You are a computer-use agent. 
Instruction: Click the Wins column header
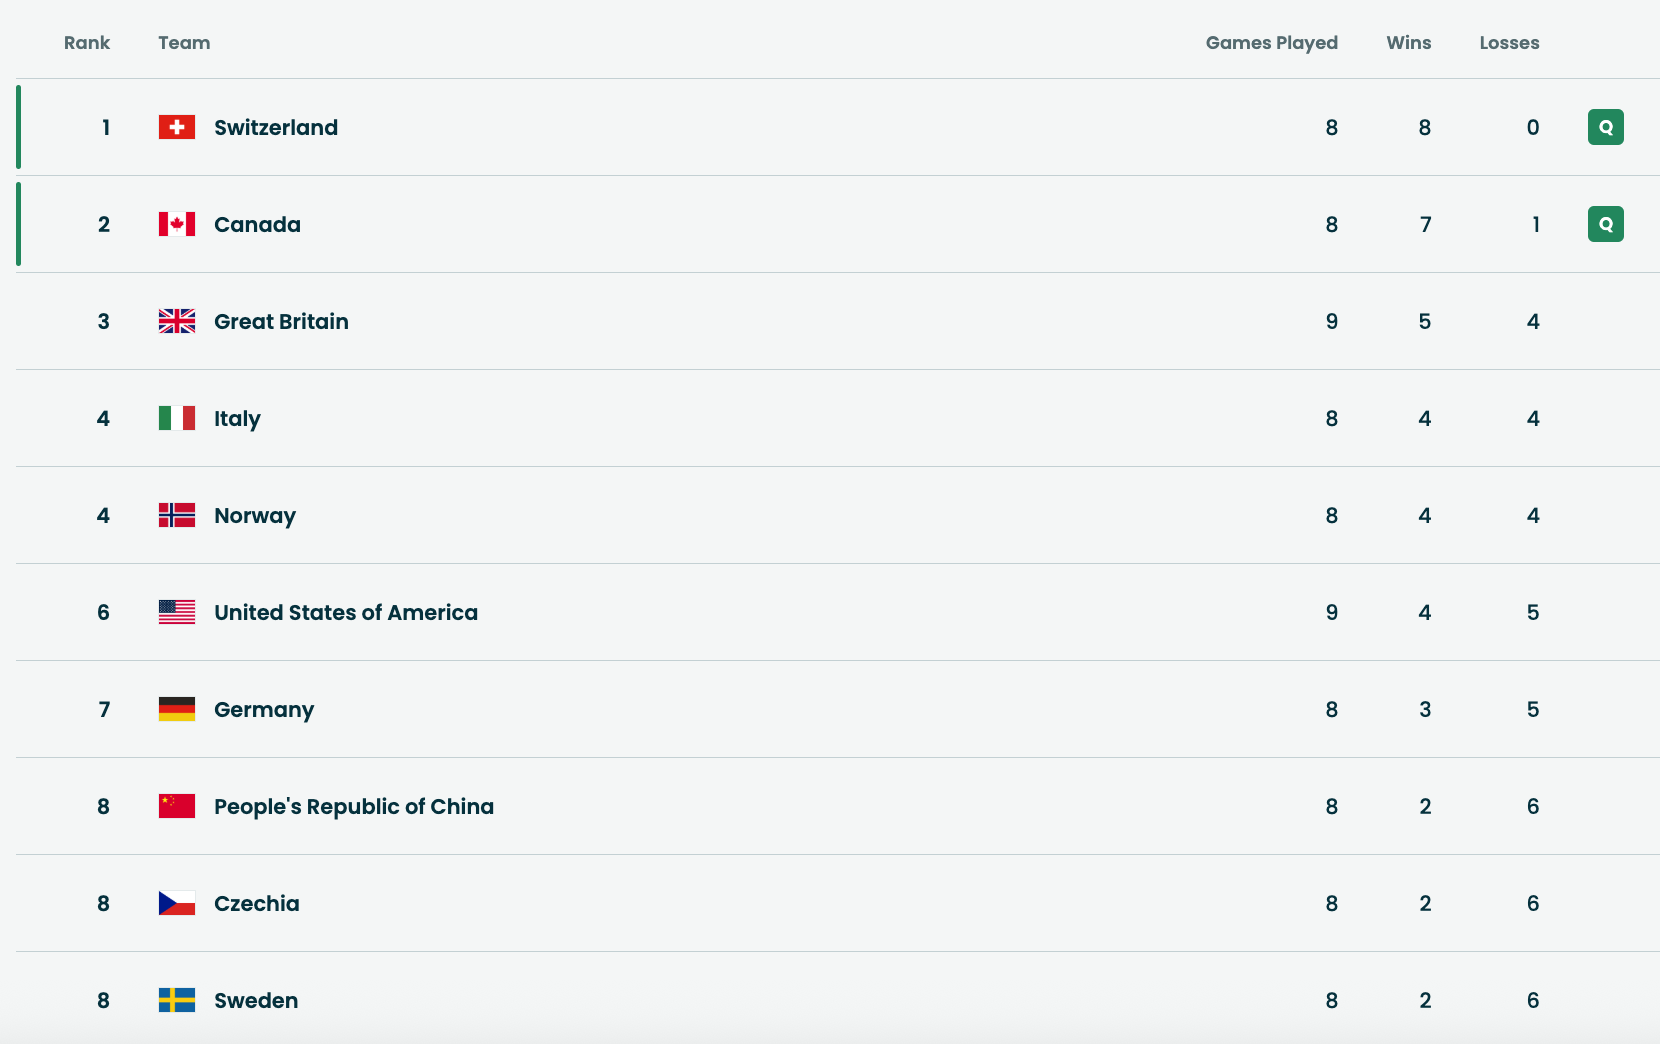pyautogui.click(x=1408, y=43)
